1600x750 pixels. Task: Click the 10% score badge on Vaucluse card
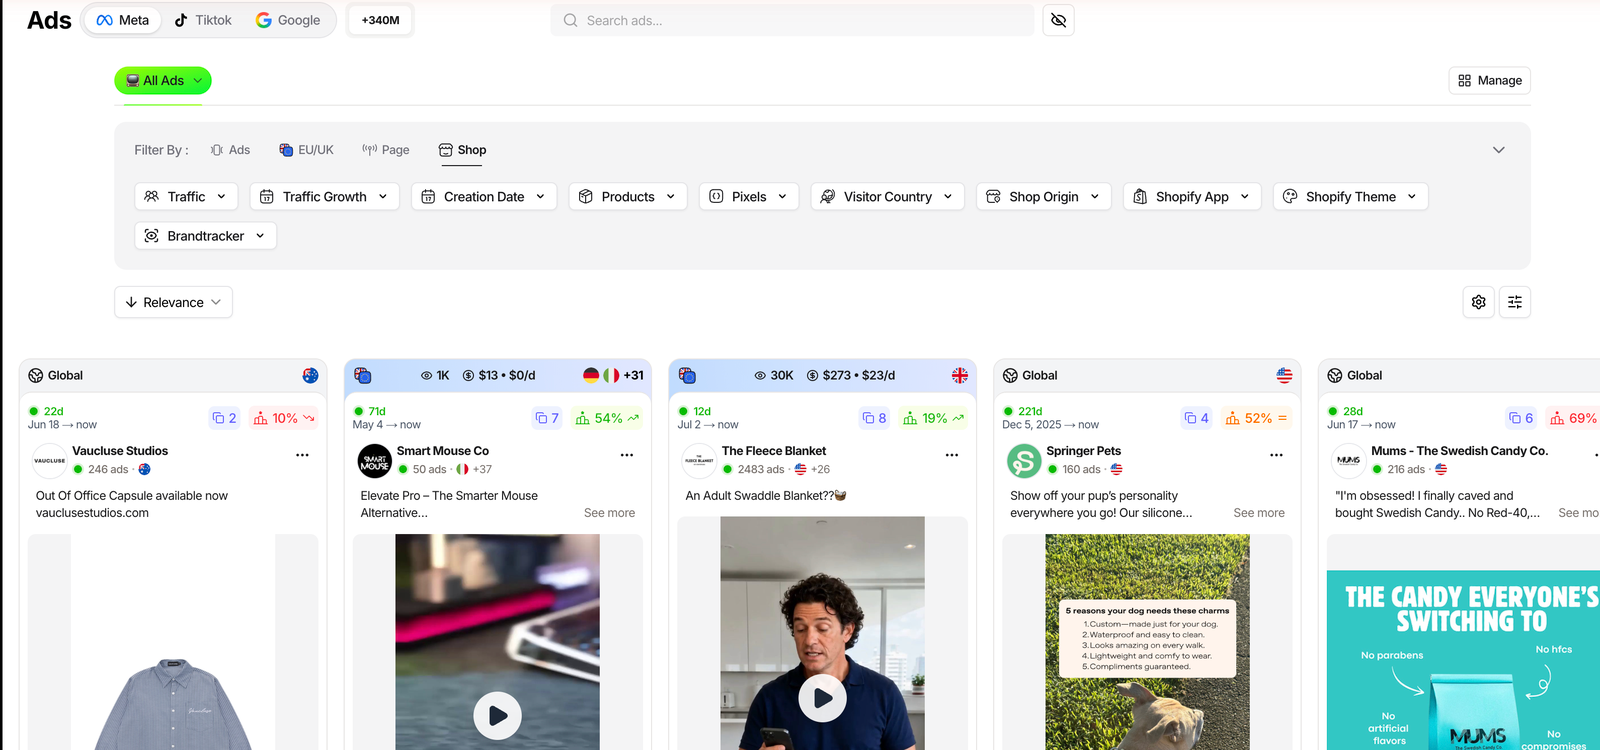click(284, 418)
